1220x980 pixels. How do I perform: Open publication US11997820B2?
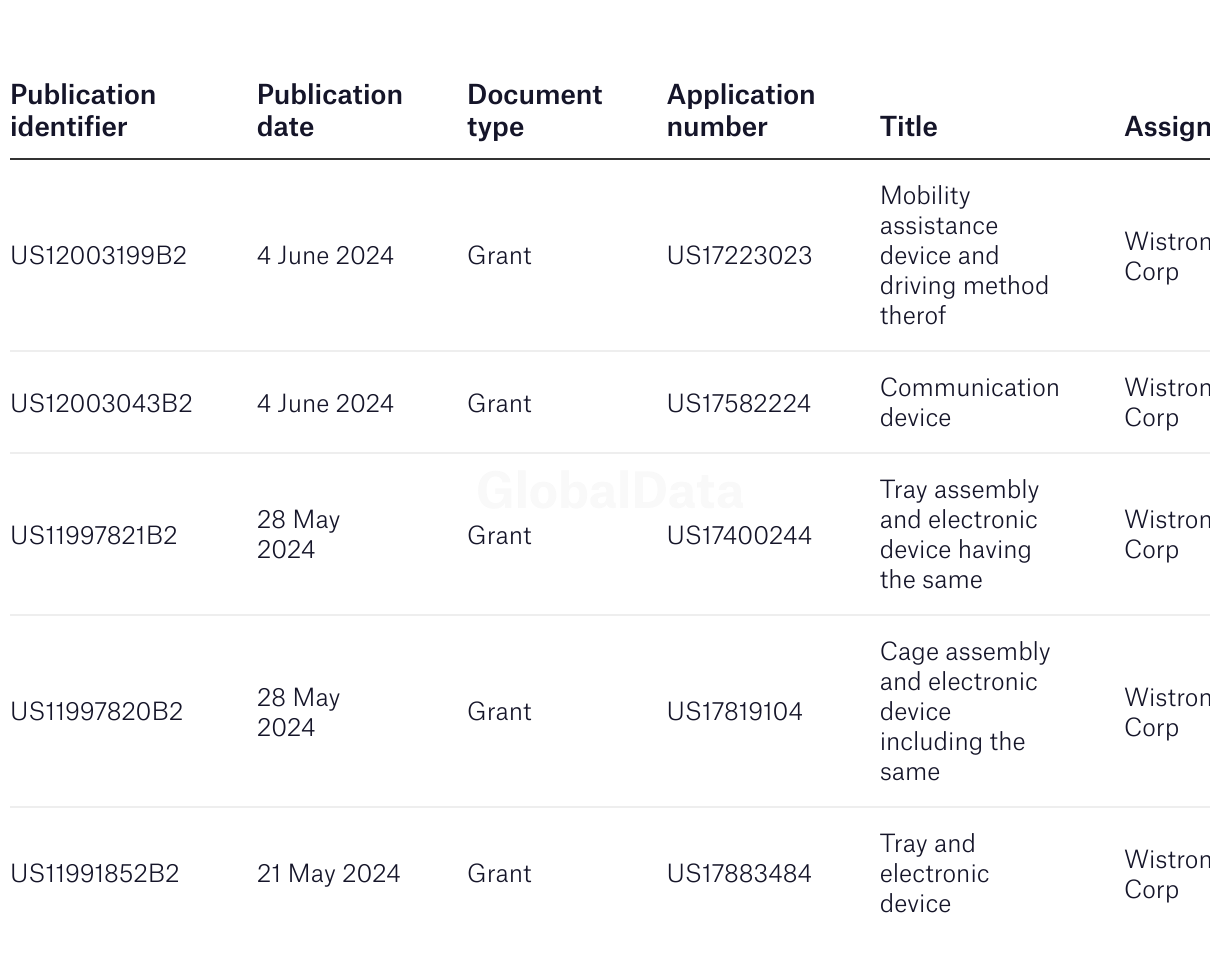pos(97,712)
